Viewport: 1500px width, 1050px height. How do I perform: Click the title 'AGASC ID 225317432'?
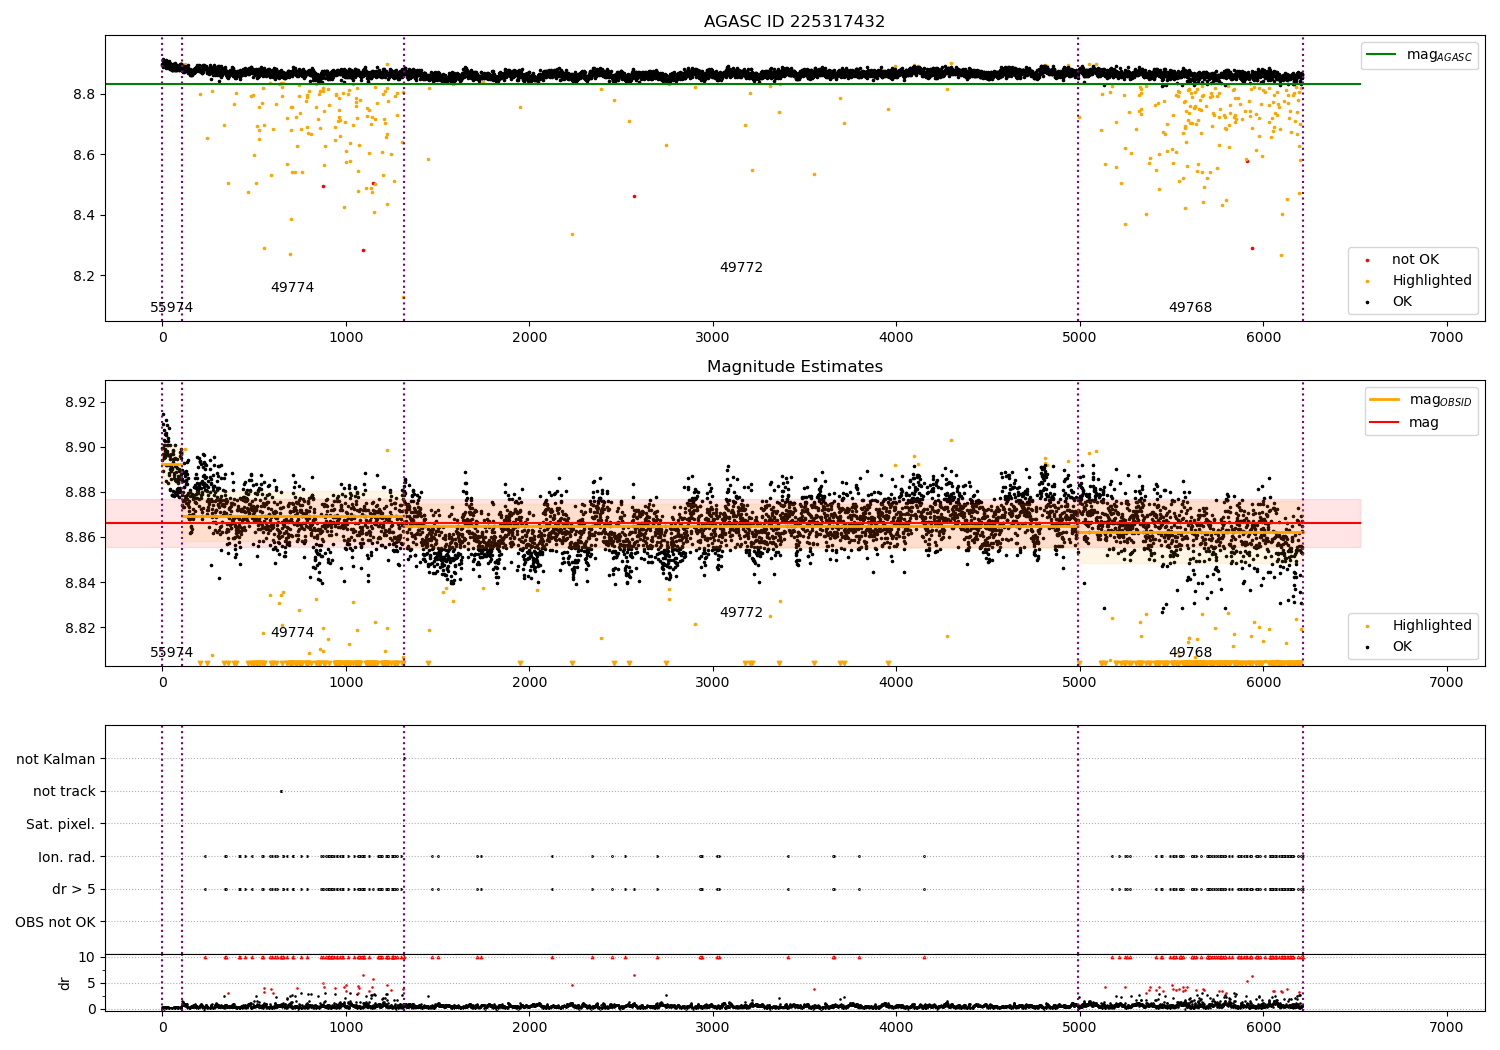tap(794, 22)
